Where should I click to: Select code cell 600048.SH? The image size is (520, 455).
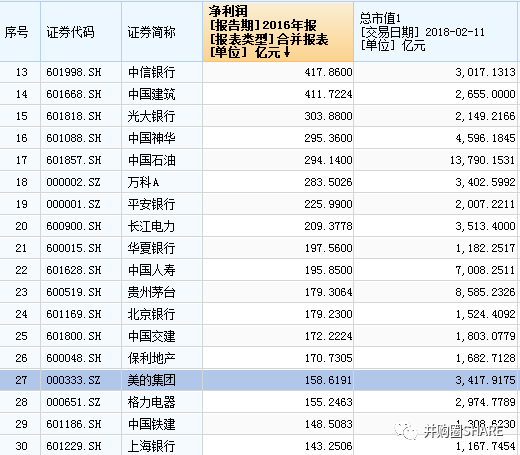[81, 358]
